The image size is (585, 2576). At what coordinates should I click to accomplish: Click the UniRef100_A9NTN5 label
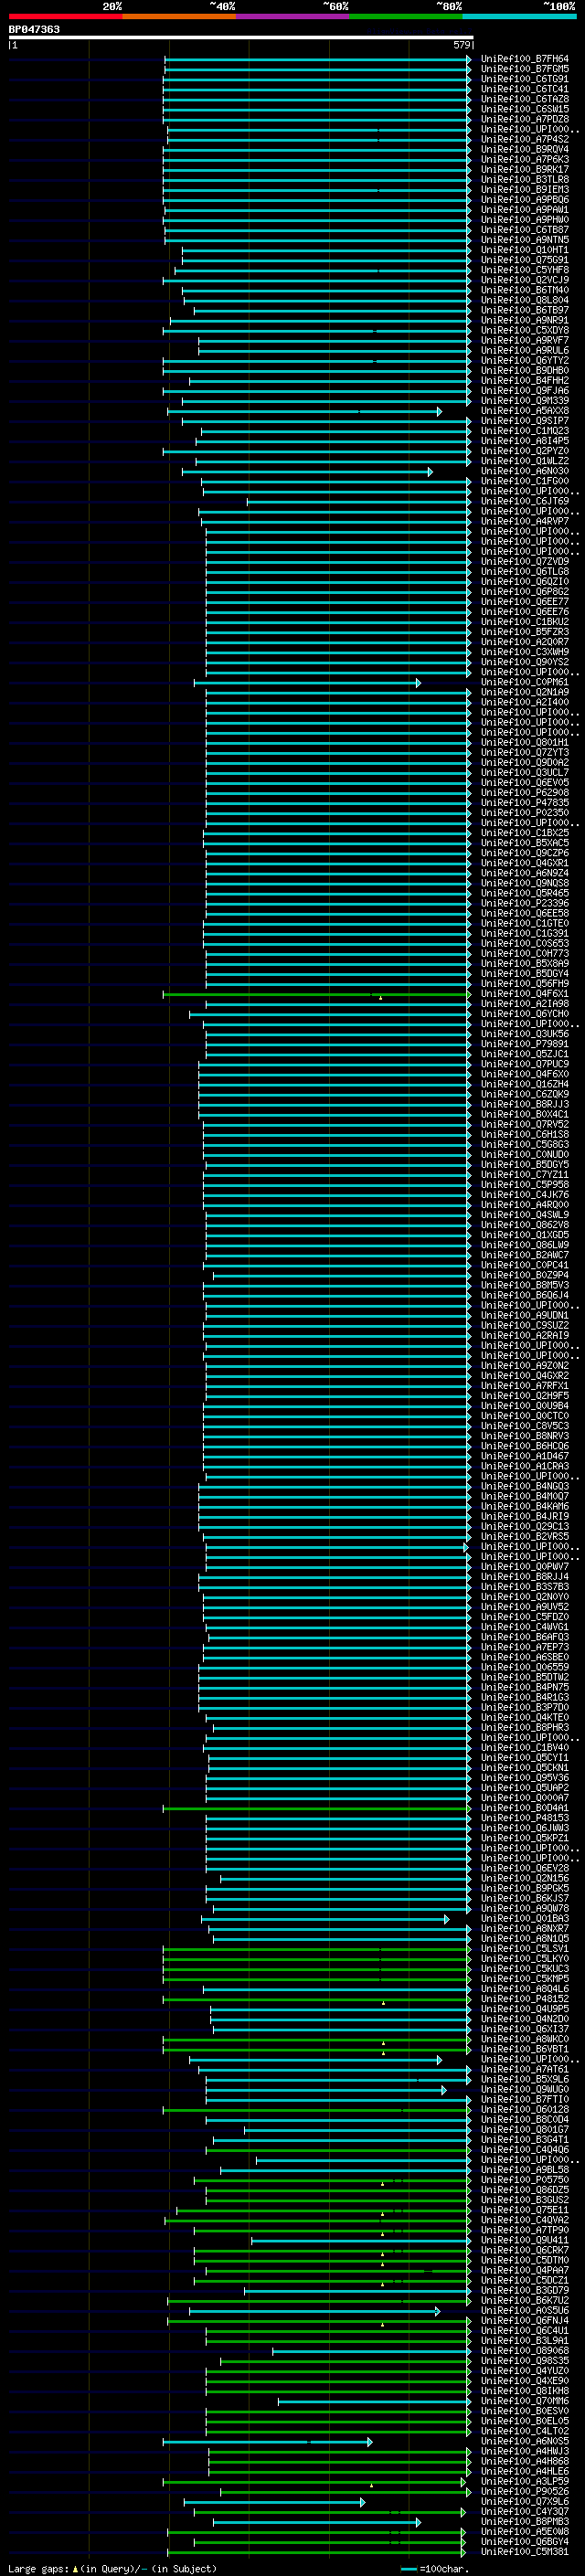coord(525,240)
